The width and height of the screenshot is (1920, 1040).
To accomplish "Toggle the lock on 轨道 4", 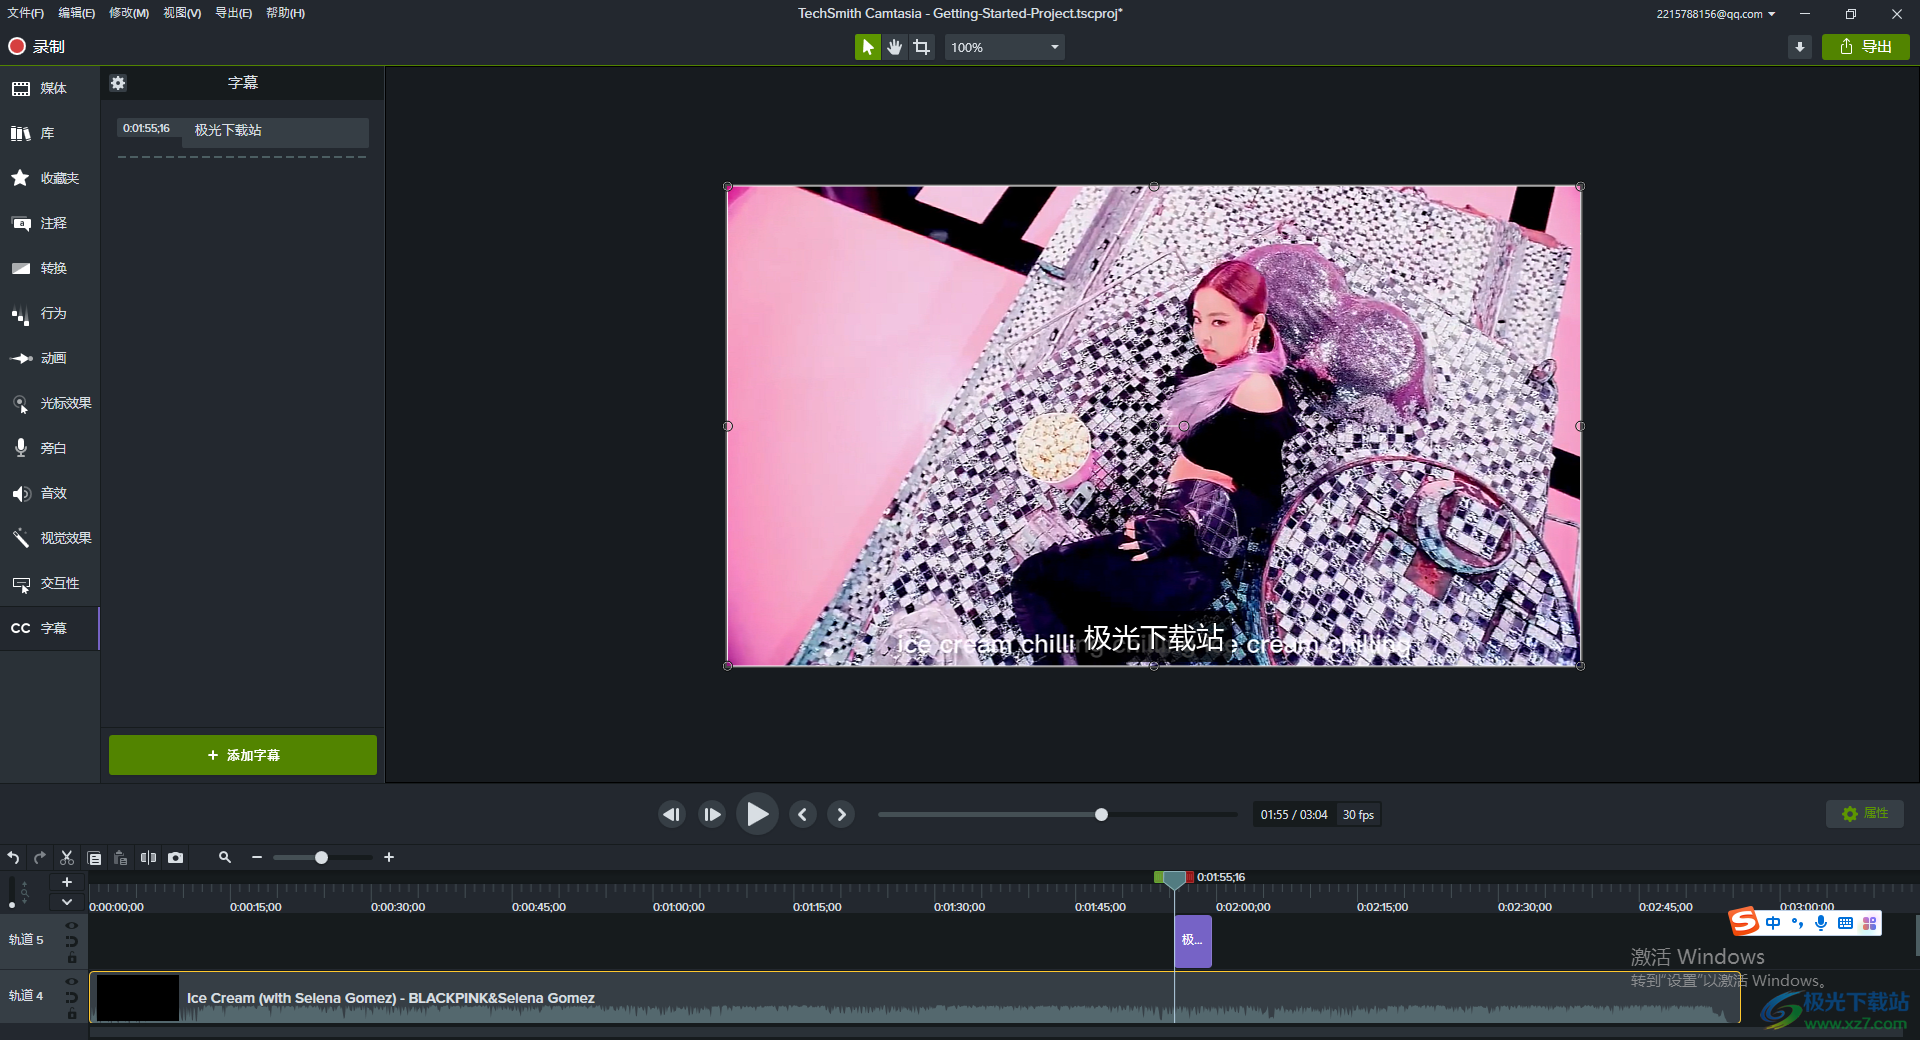I will (72, 1014).
